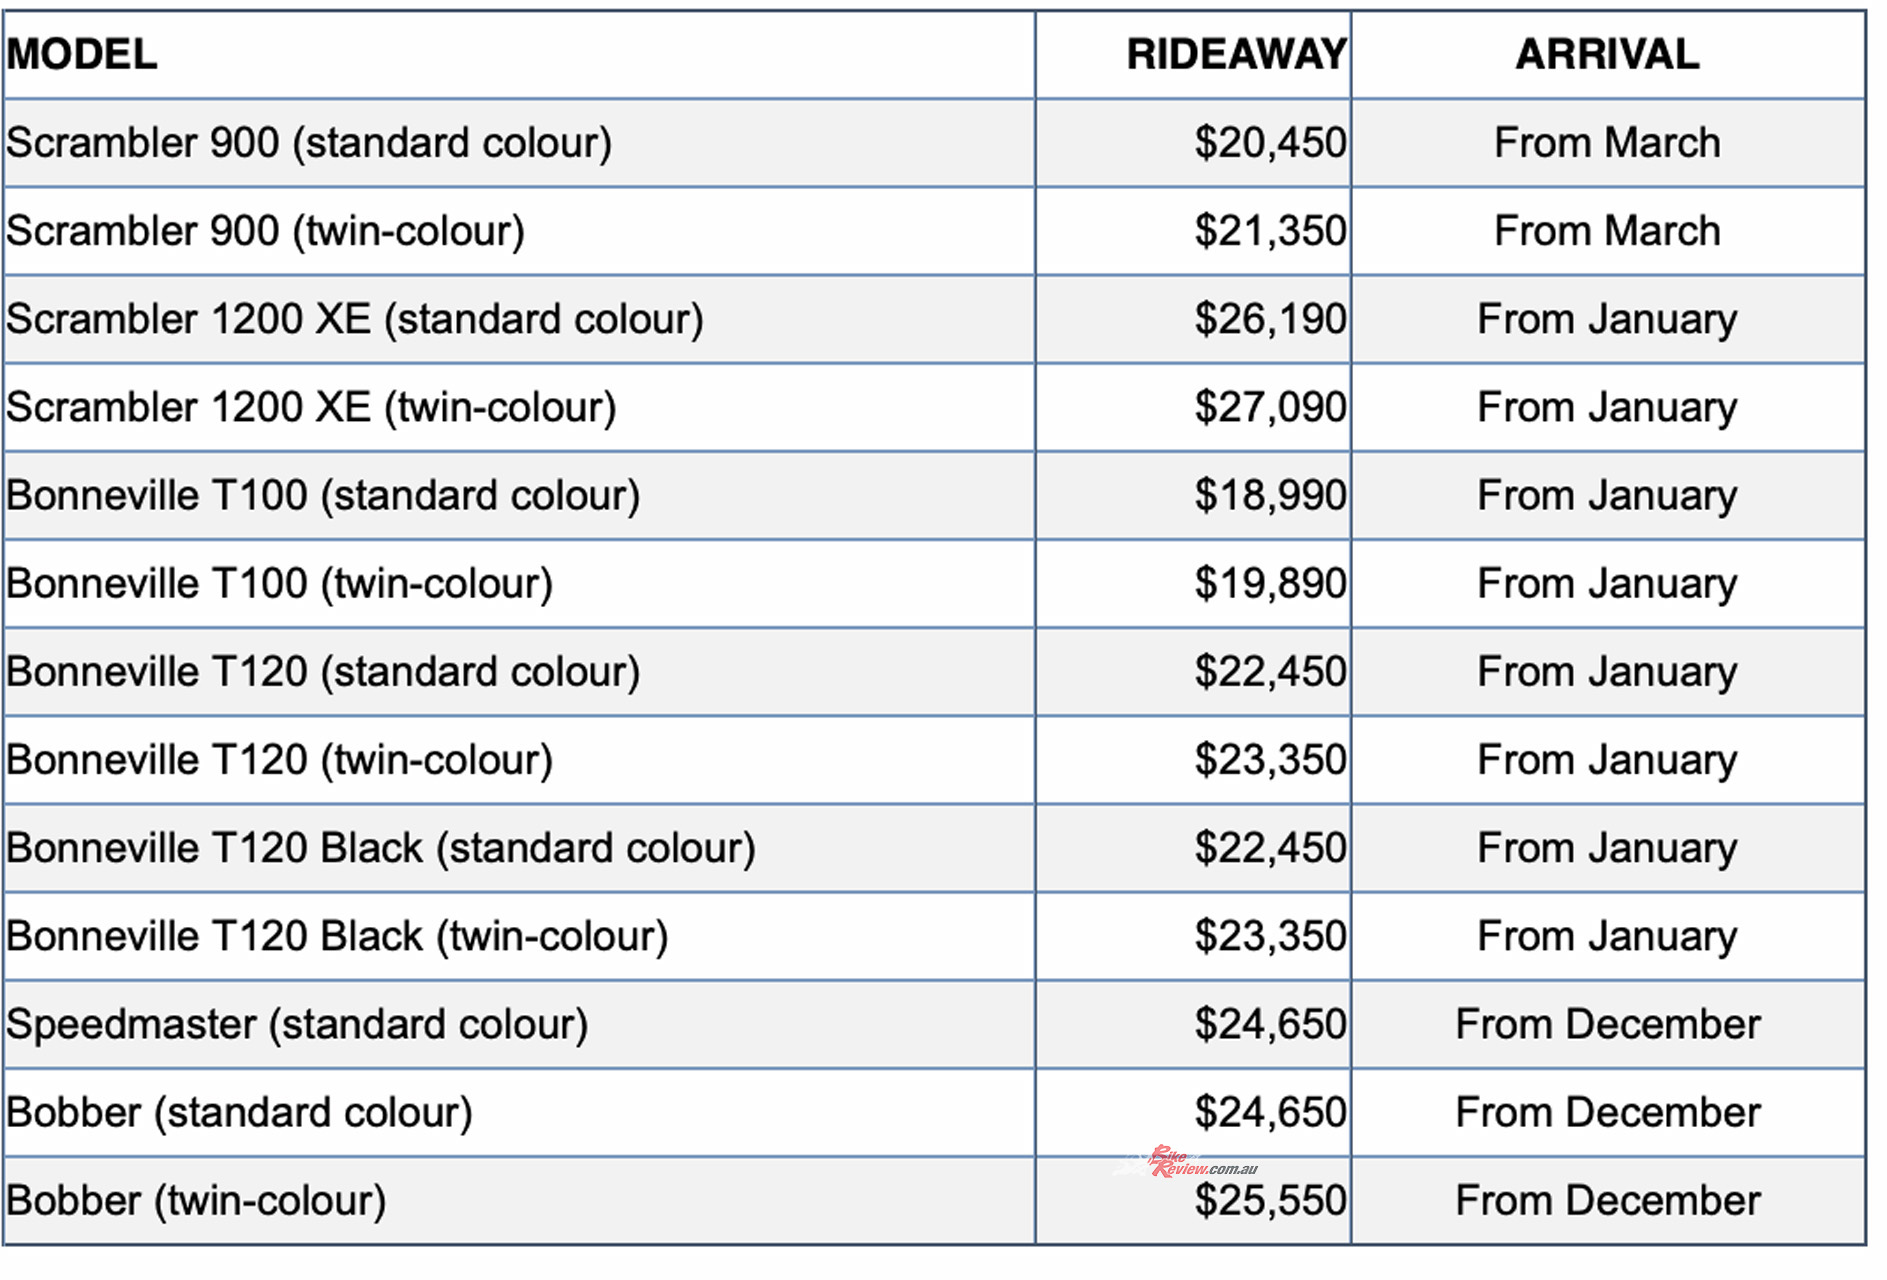The height and width of the screenshot is (1280, 1887).
Task: Select the Scrambler 900 (standard colour) cell
Action: (x=309, y=143)
